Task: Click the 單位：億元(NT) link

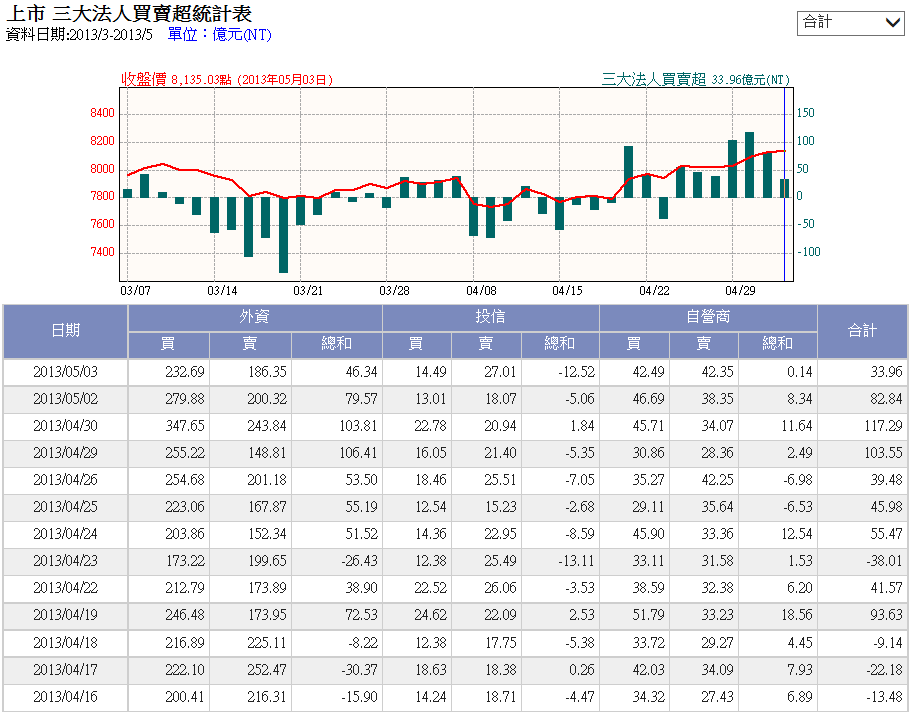Action: [219, 35]
